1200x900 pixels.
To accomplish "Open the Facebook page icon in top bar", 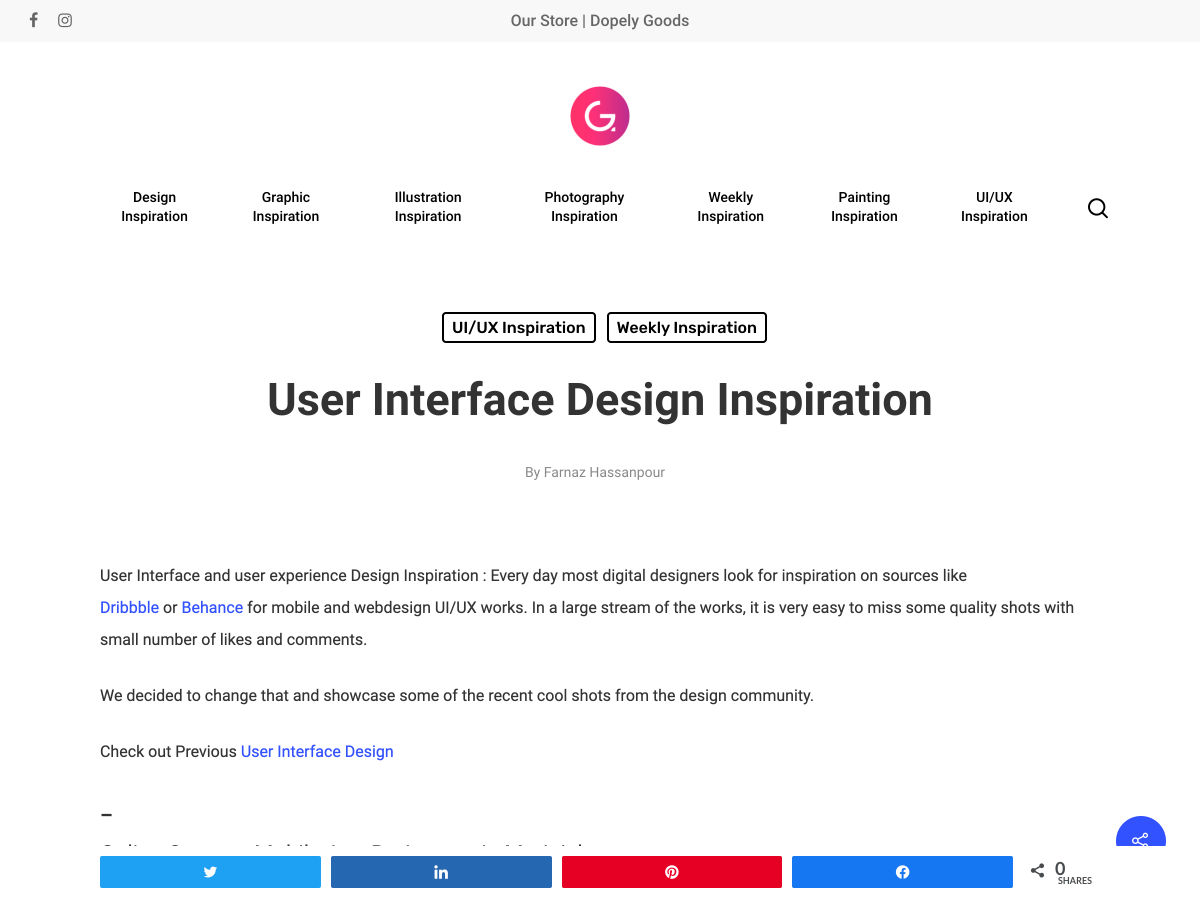I will pos(33,20).
